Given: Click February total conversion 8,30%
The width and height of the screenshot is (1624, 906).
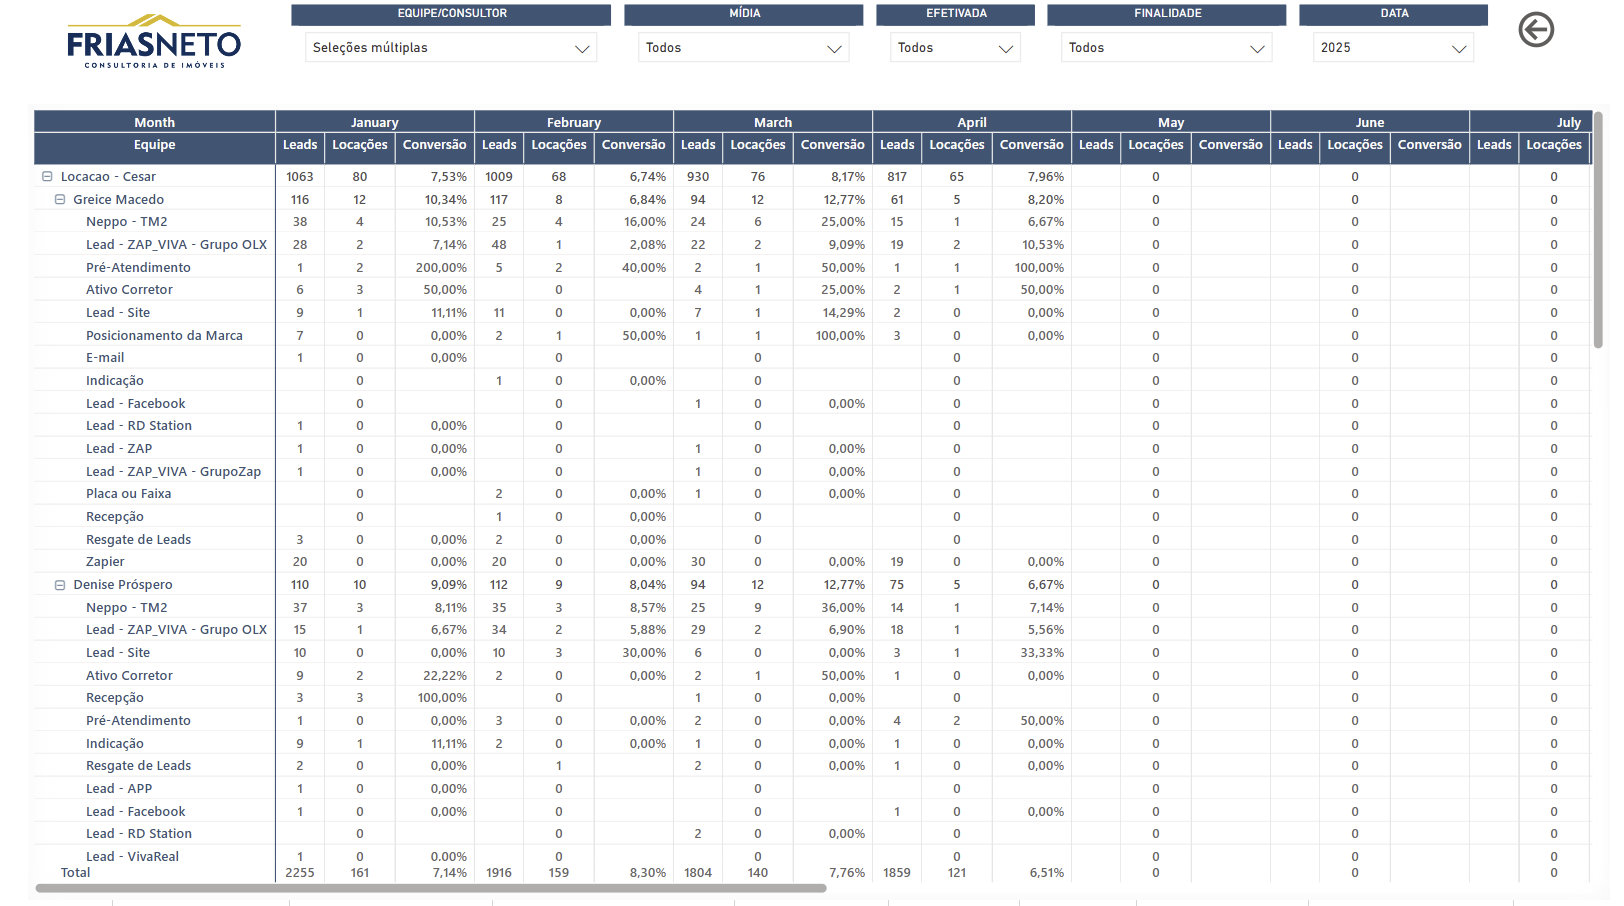Looking at the screenshot, I should pyautogui.click(x=648, y=873).
